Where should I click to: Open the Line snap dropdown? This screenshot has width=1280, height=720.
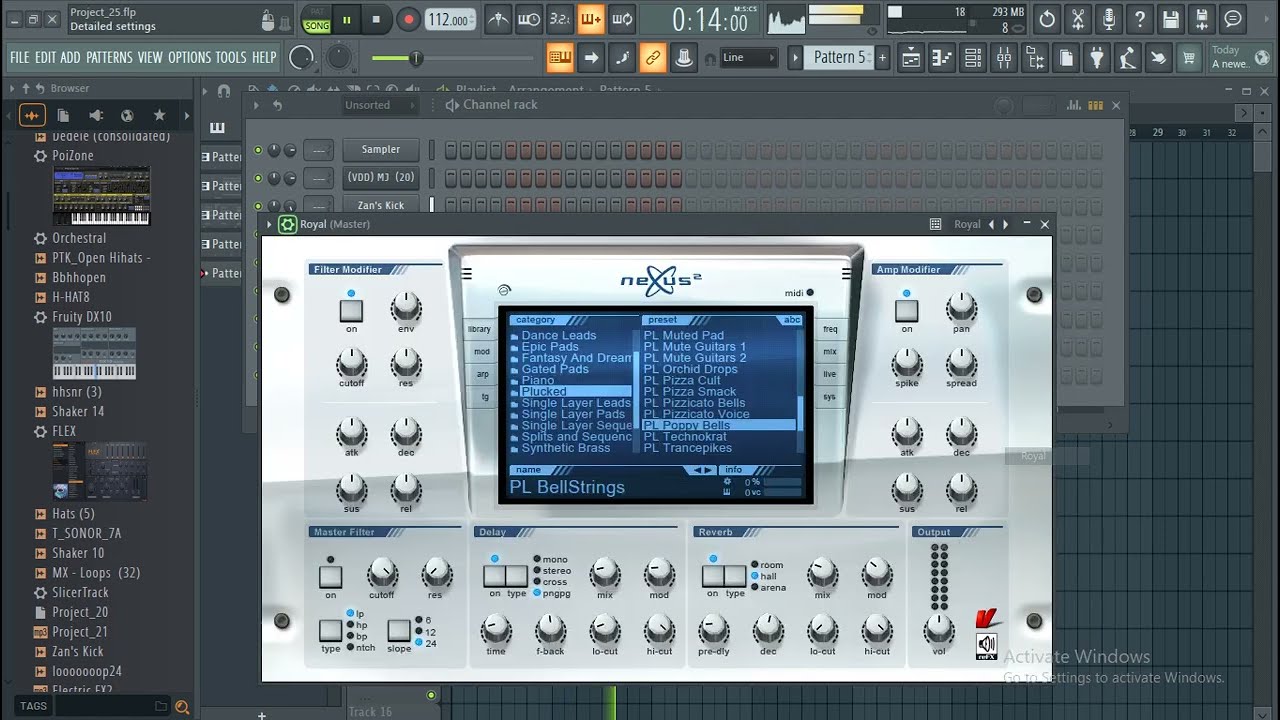748,58
